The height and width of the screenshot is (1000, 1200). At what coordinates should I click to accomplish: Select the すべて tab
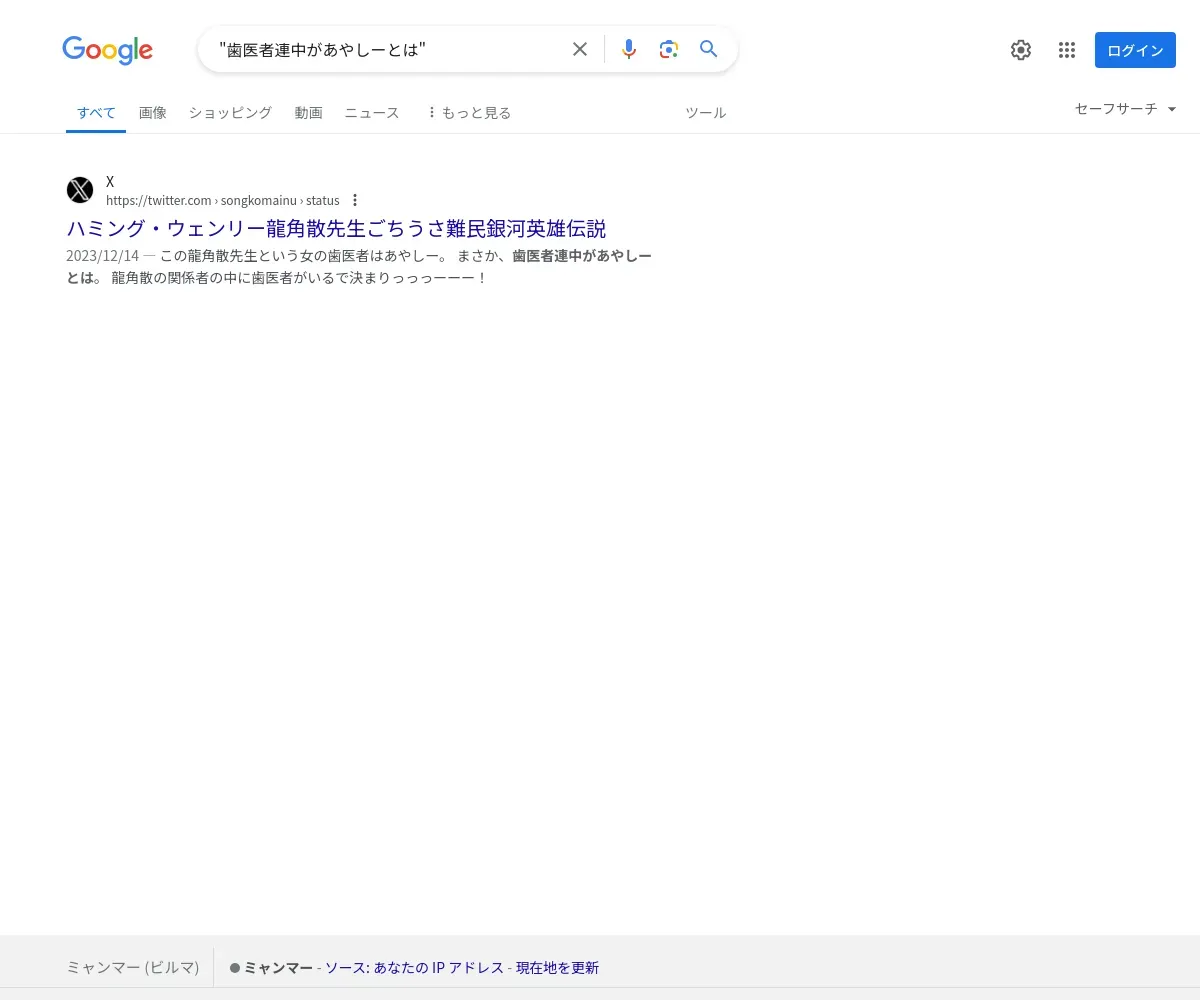point(96,113)
